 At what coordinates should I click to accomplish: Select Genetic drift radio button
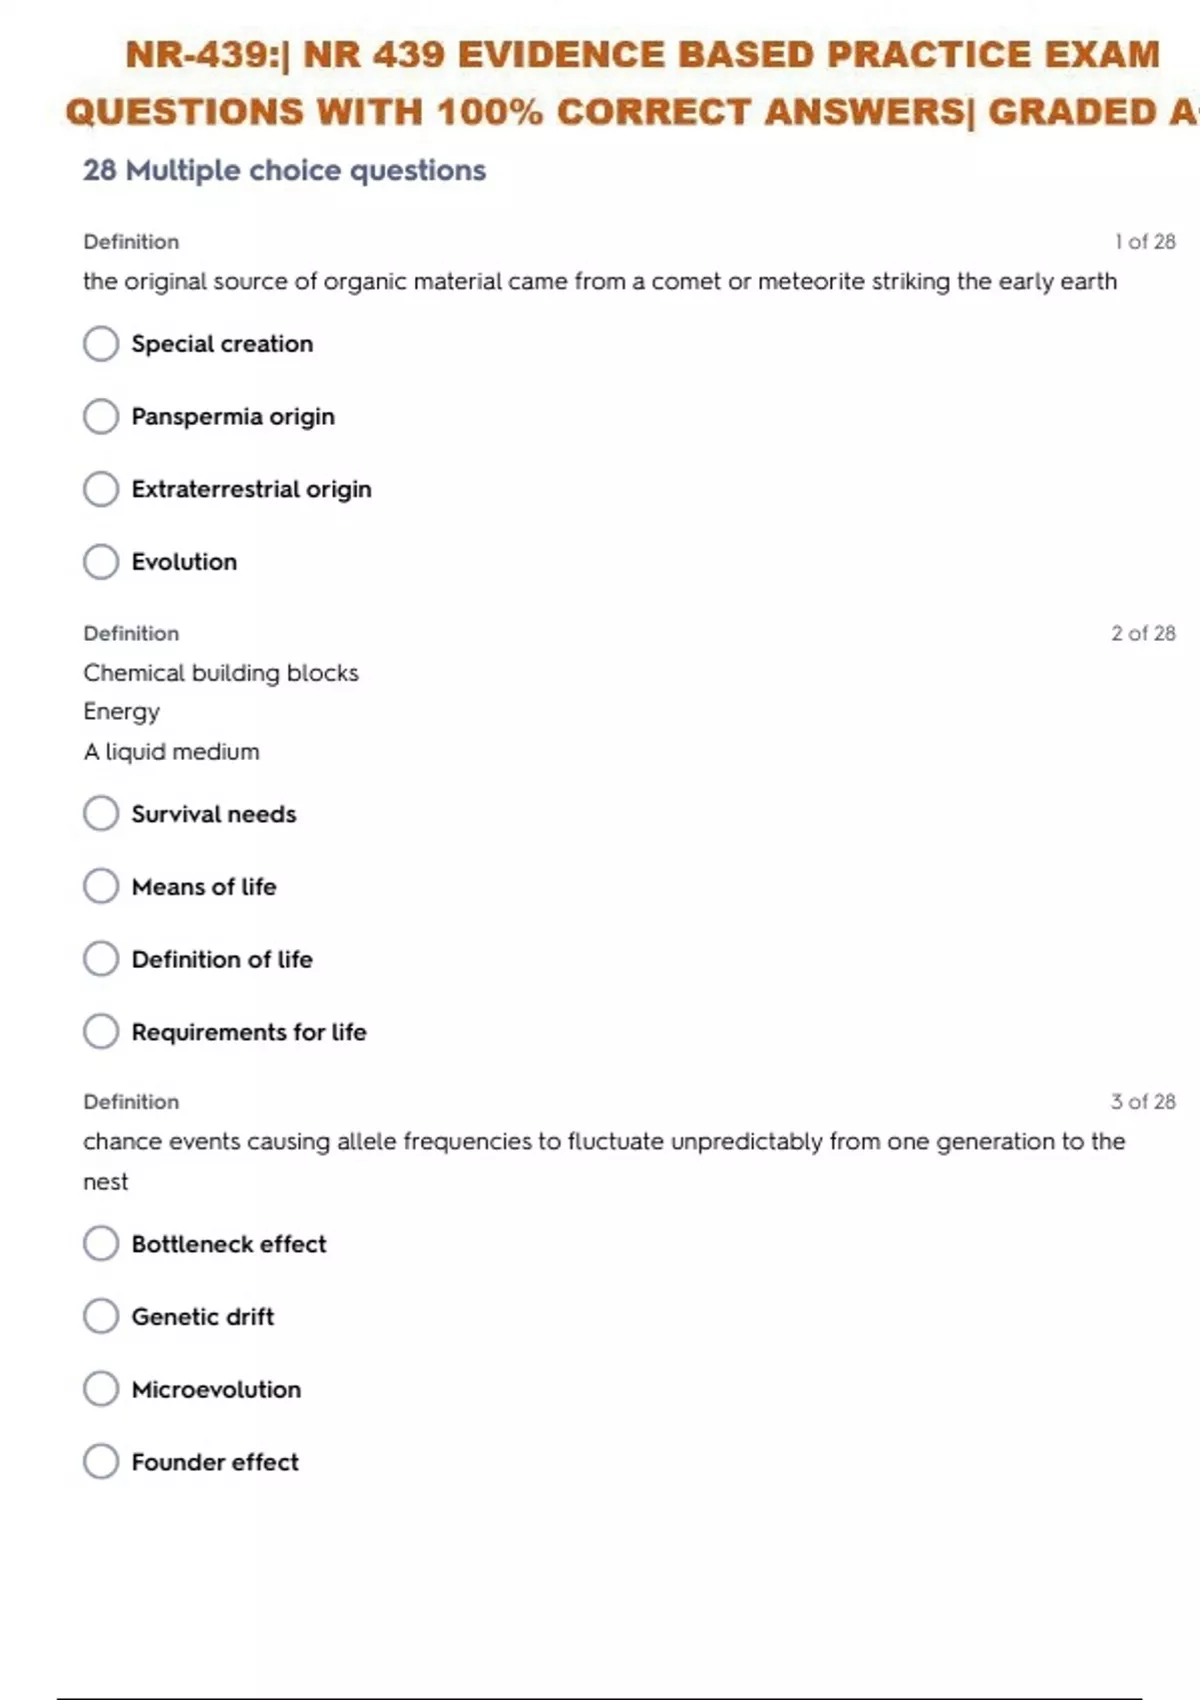coord(101,1316)
